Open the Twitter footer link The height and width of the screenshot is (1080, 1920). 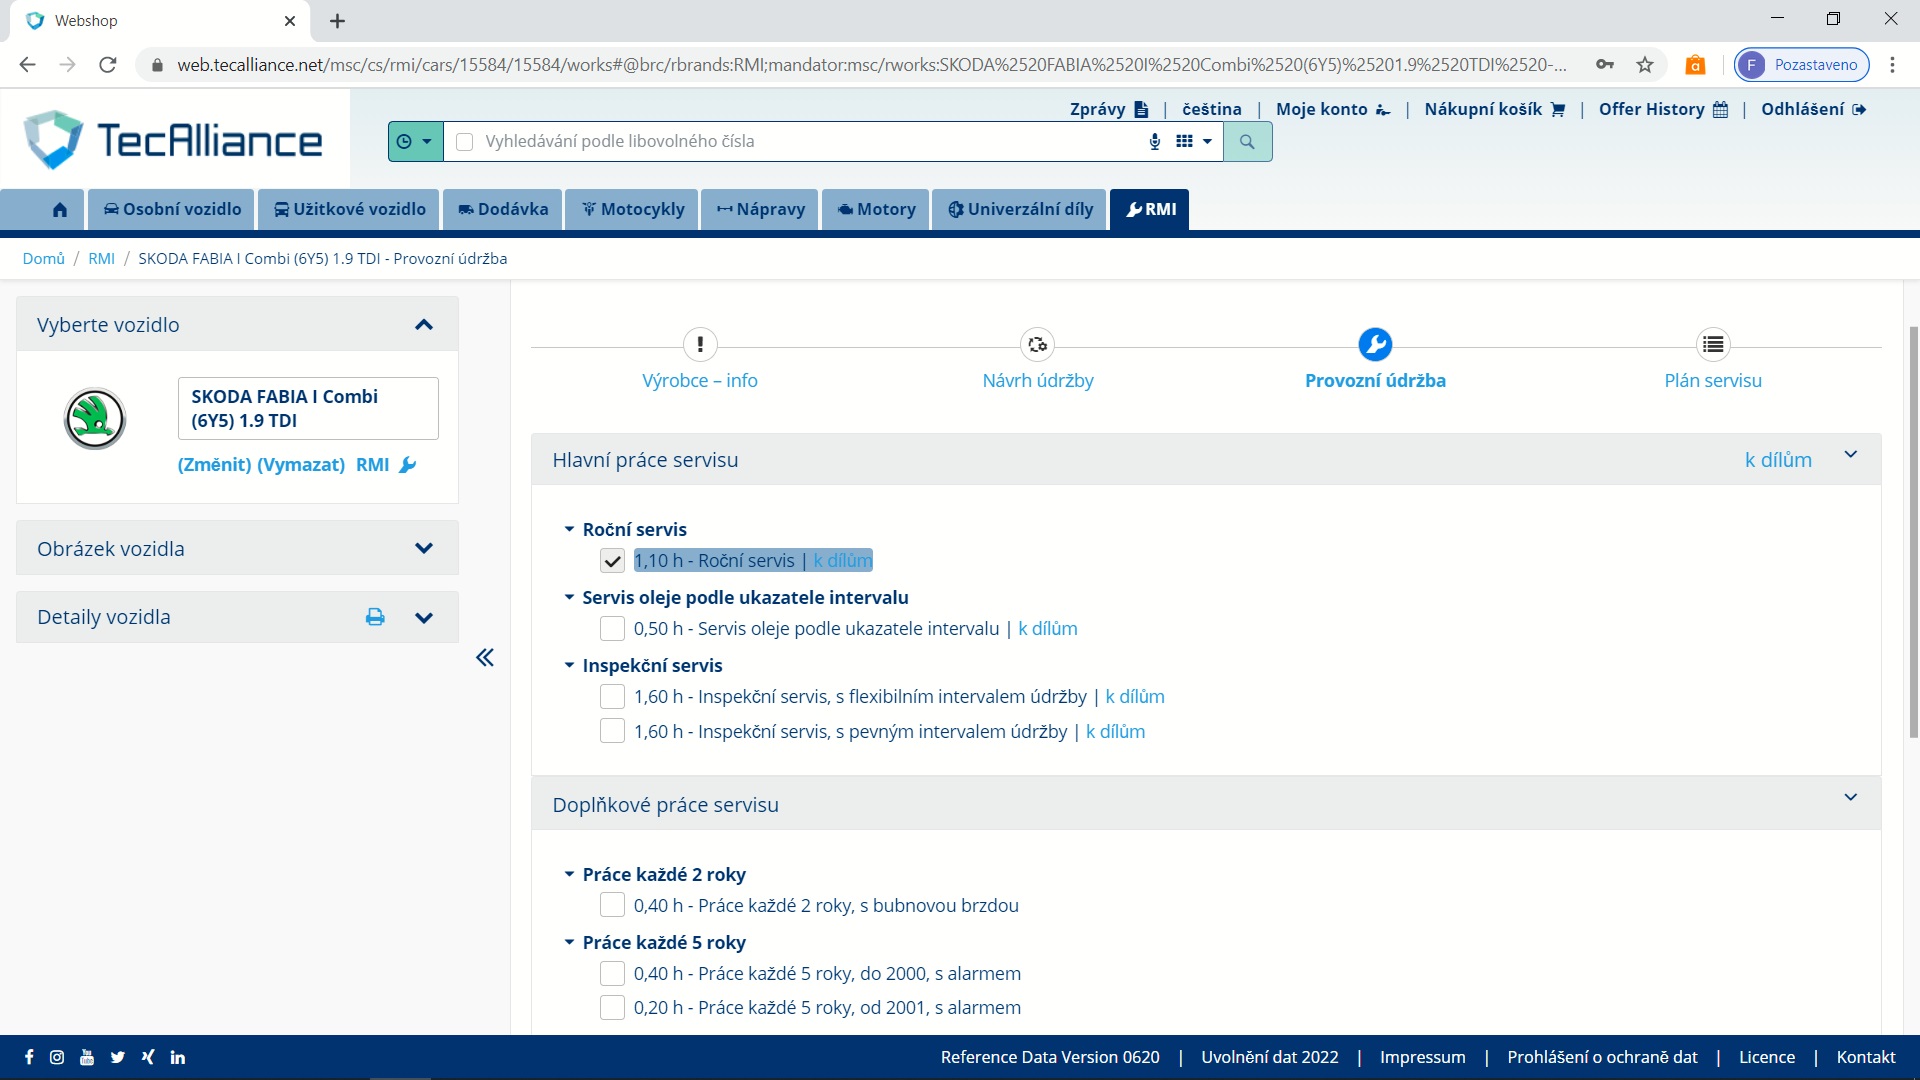[118, 1057]
